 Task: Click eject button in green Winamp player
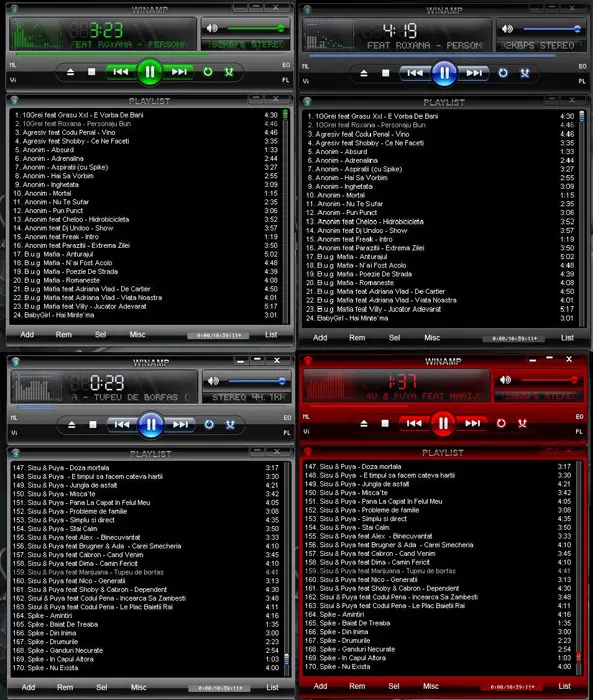pos(71,72)
